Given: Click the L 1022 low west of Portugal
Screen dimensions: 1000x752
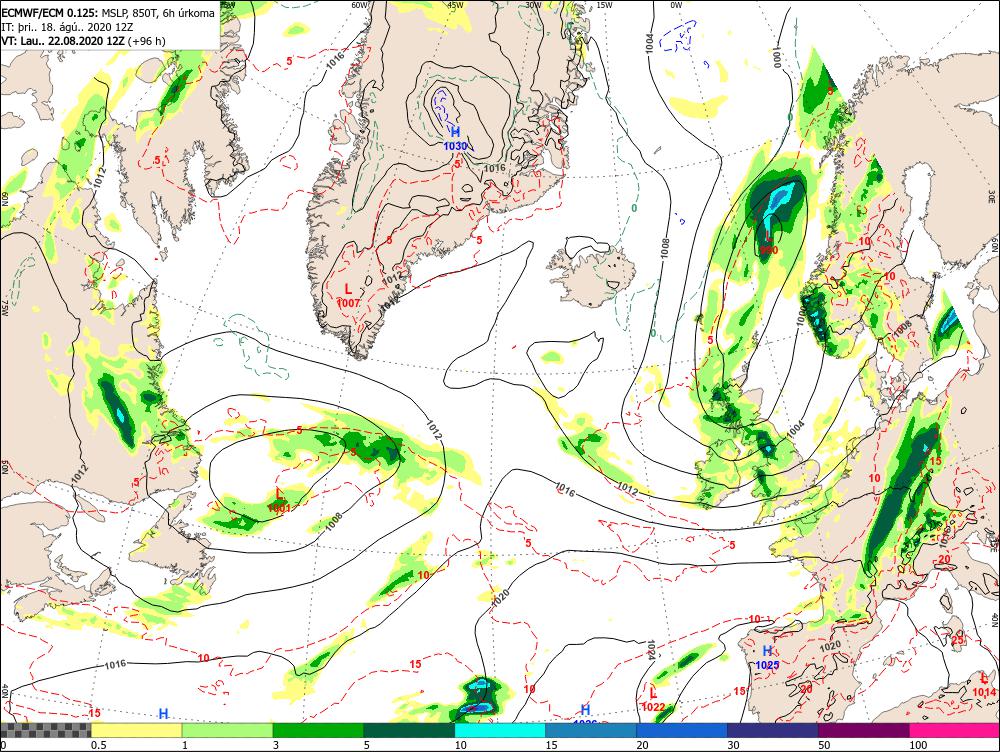Looking at the screenshot, I should point(653,700).
